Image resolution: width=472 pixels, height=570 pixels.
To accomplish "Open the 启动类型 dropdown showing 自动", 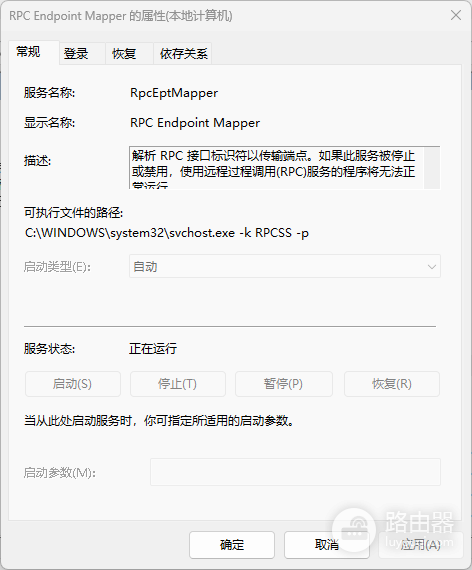I will point(285,266).
